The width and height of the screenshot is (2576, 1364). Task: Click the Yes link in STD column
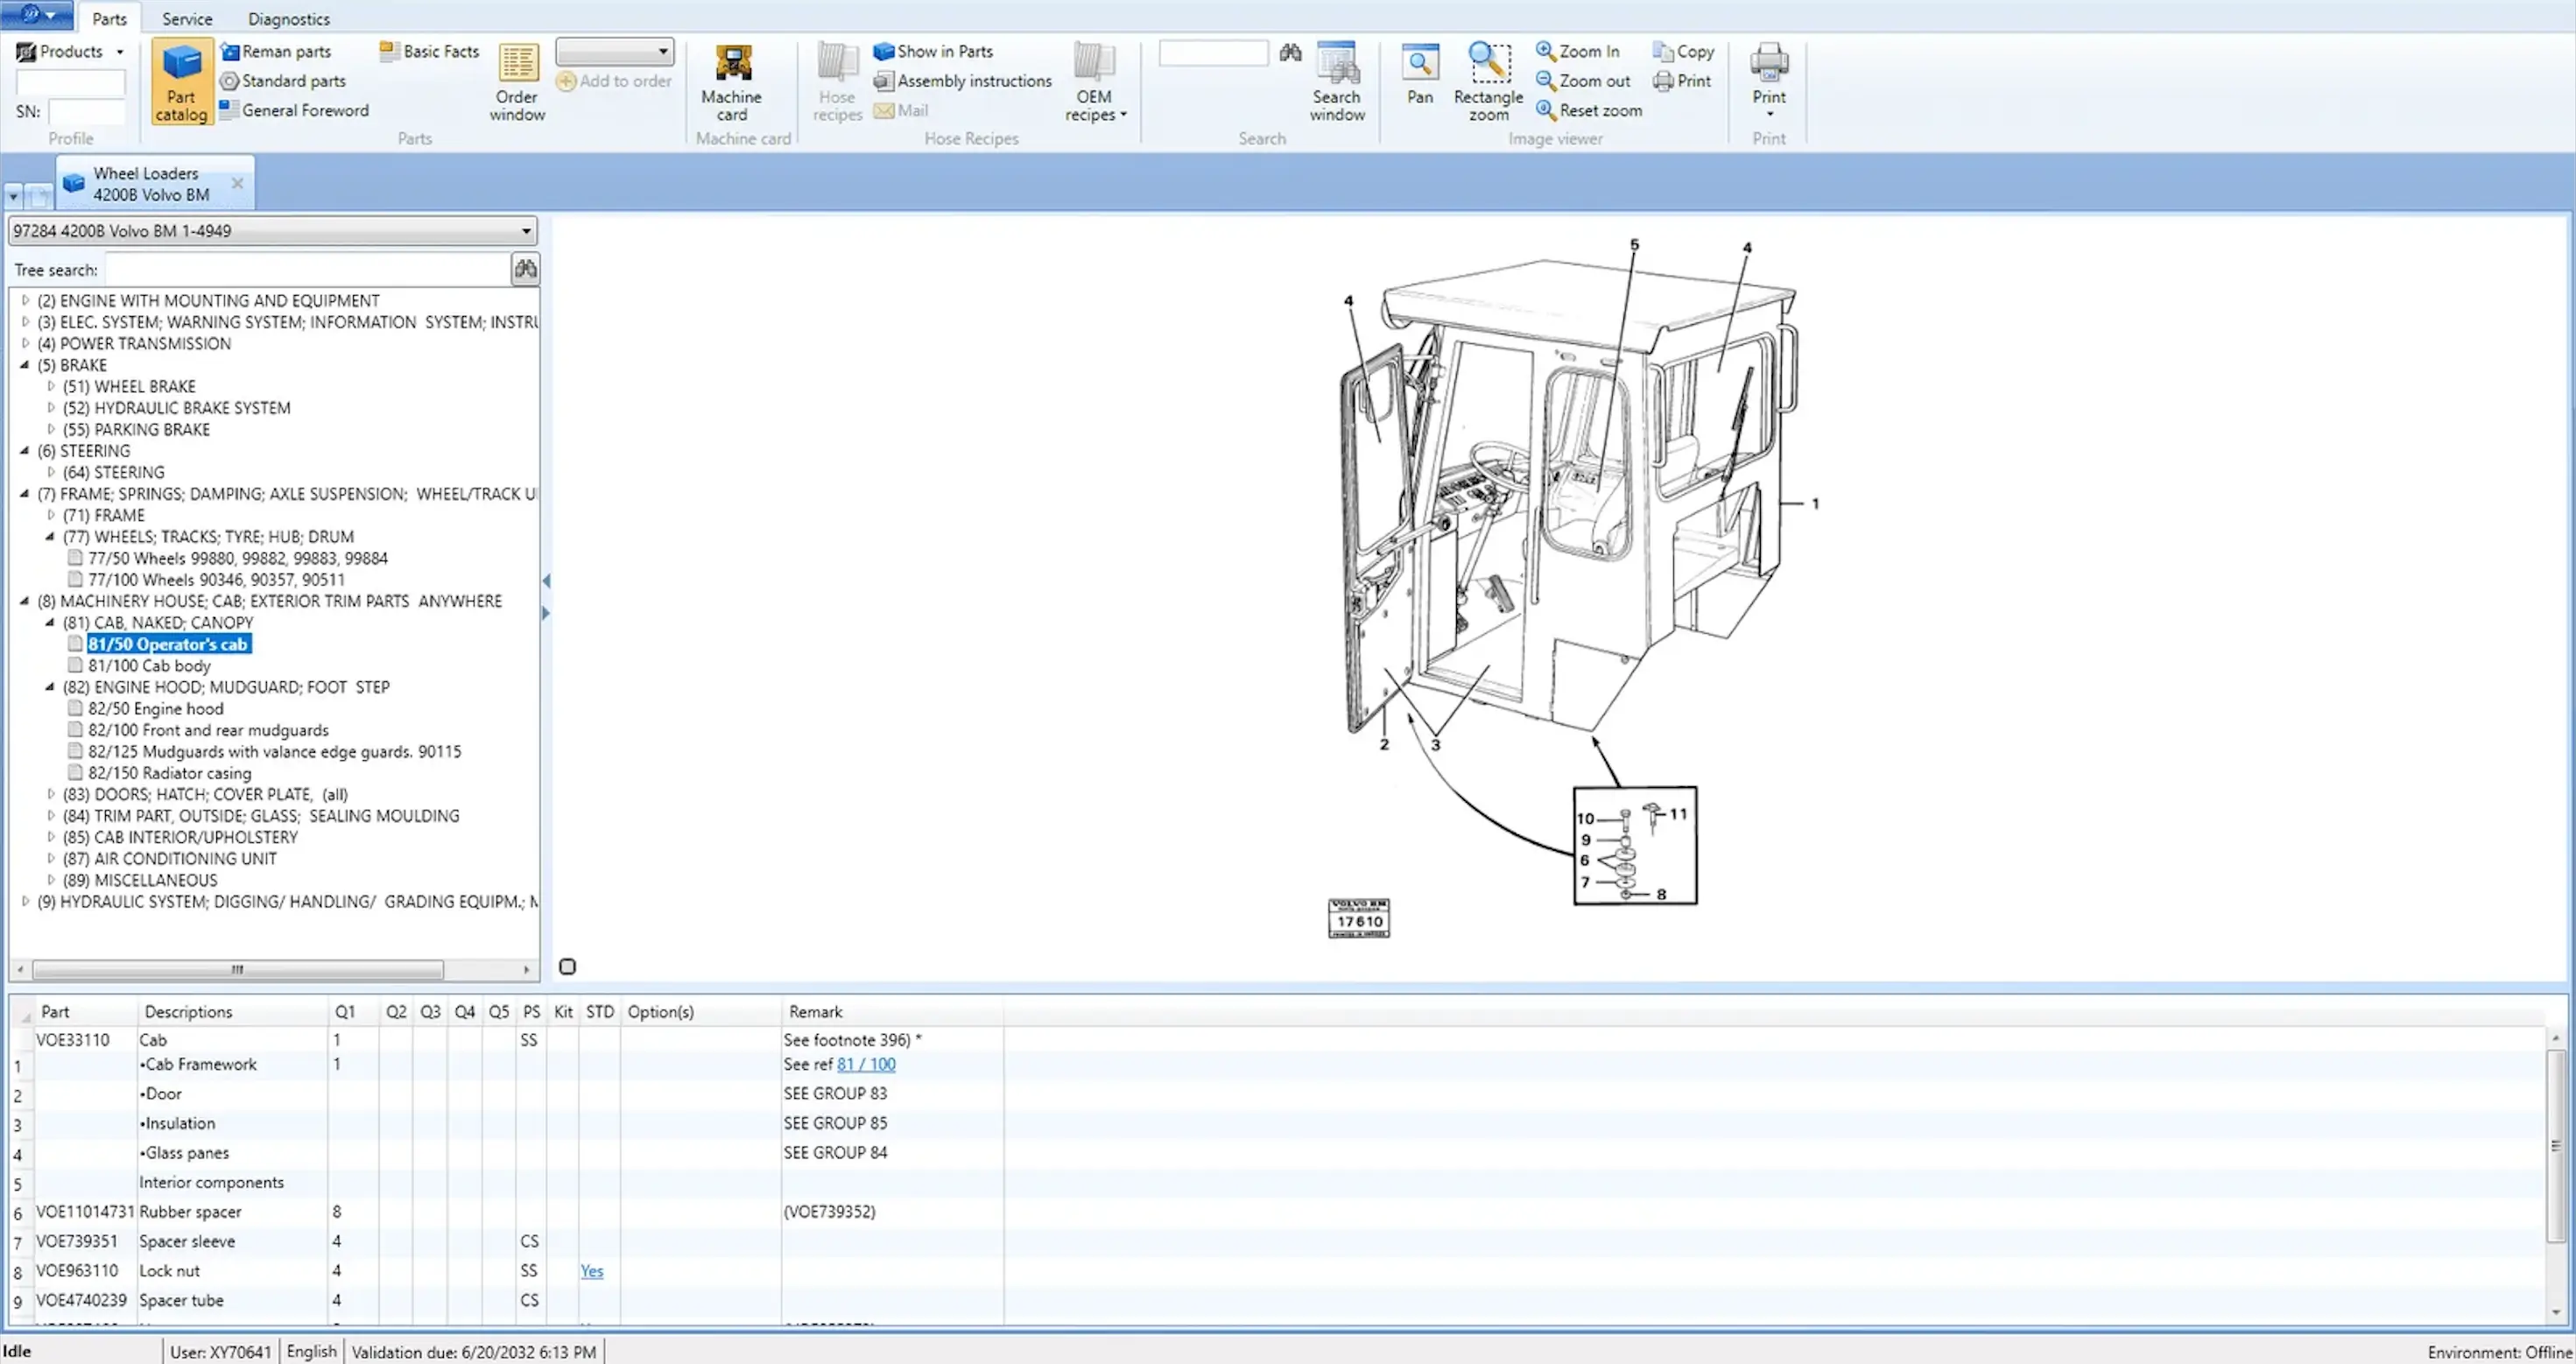(591, 1271)
